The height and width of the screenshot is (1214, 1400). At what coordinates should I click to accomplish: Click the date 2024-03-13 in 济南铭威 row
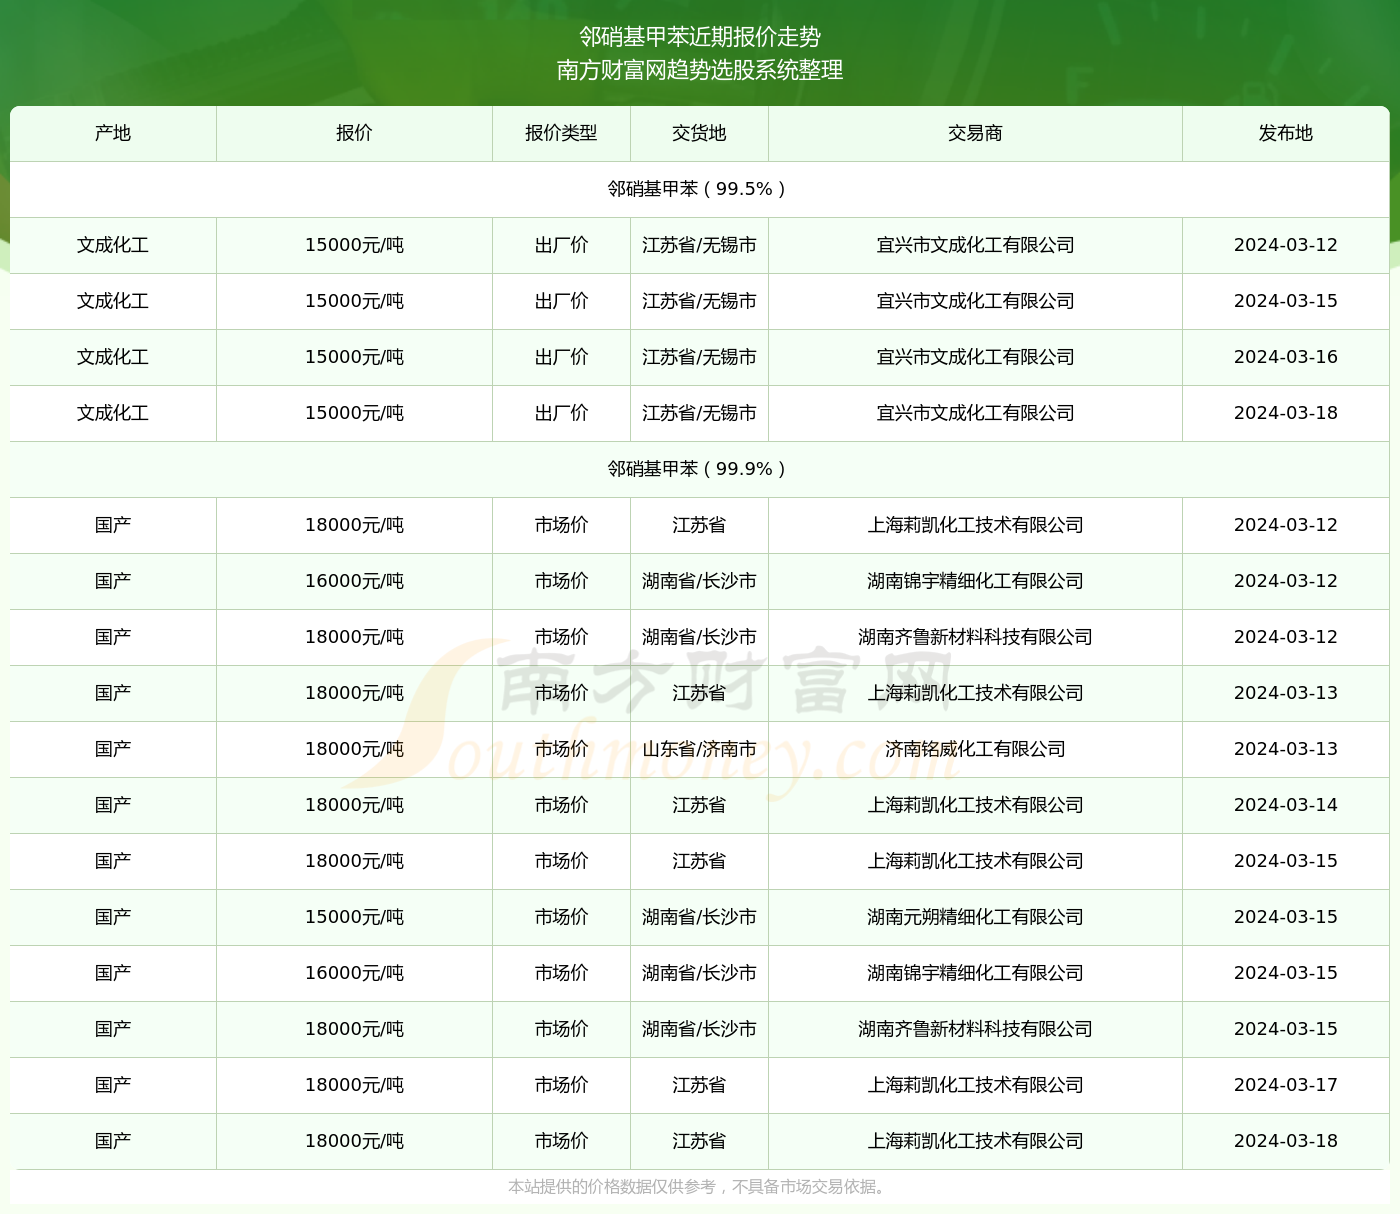coord(1285,749)
